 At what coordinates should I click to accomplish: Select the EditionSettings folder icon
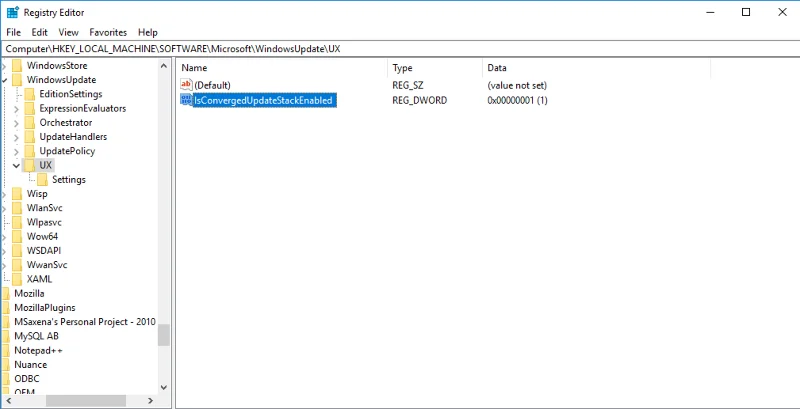pyautogui.click(x=30, y=94)
